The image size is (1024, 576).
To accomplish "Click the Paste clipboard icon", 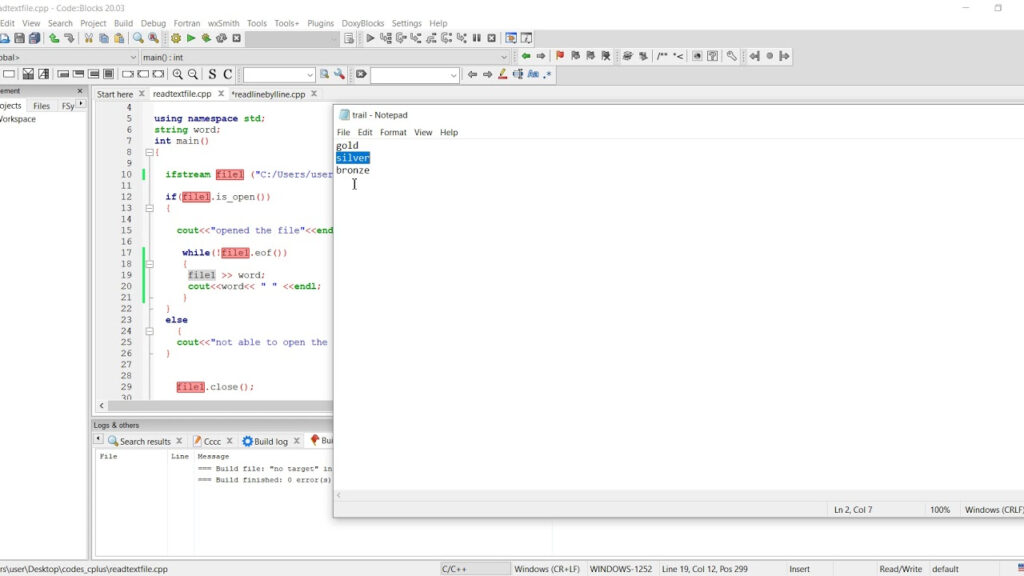I will click(x=119, y=39).
